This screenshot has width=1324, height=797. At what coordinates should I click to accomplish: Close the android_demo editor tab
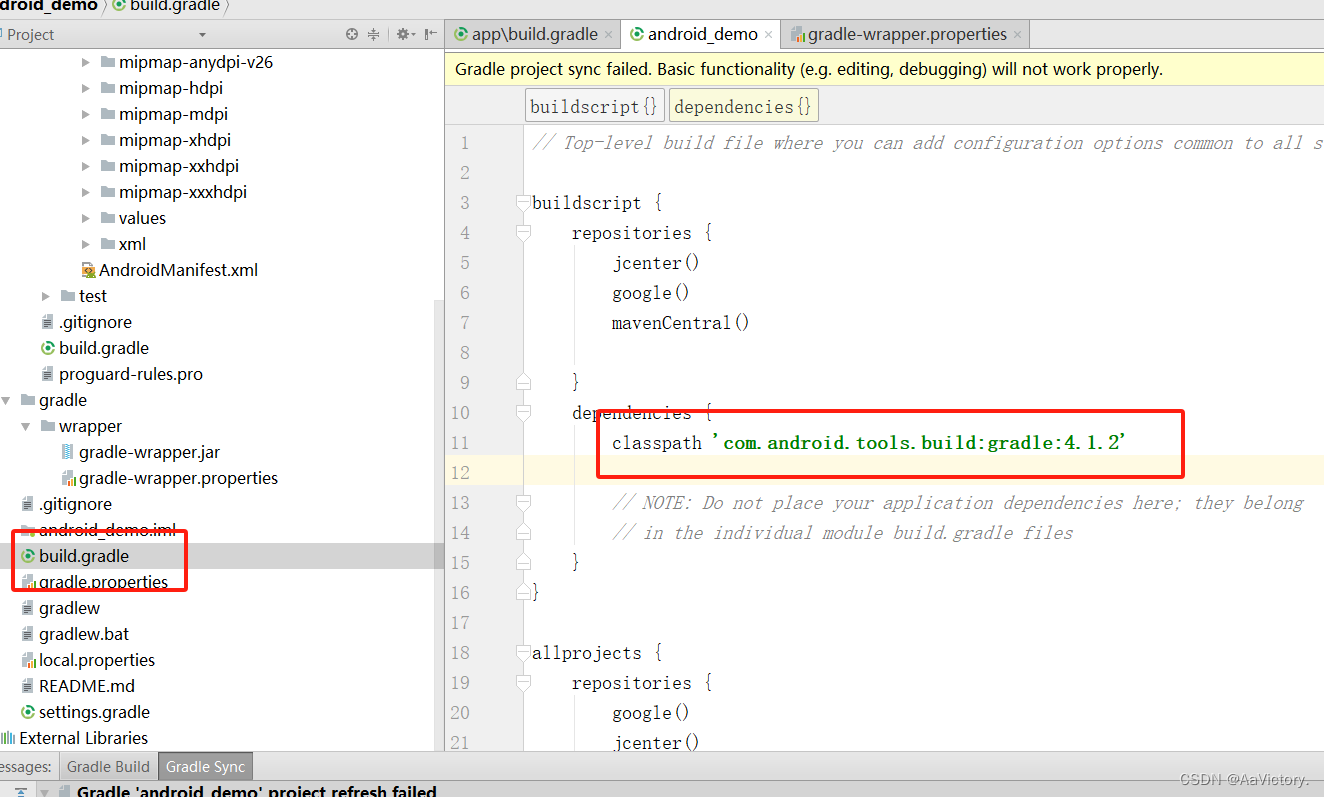click(x=768, y=34)
